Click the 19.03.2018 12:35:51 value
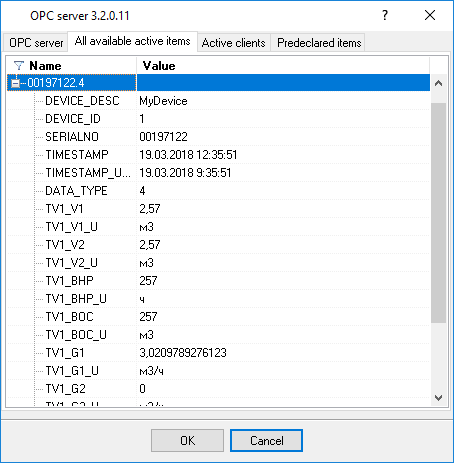454x463 pixels. pyautogui.click(x=188, y=155)
